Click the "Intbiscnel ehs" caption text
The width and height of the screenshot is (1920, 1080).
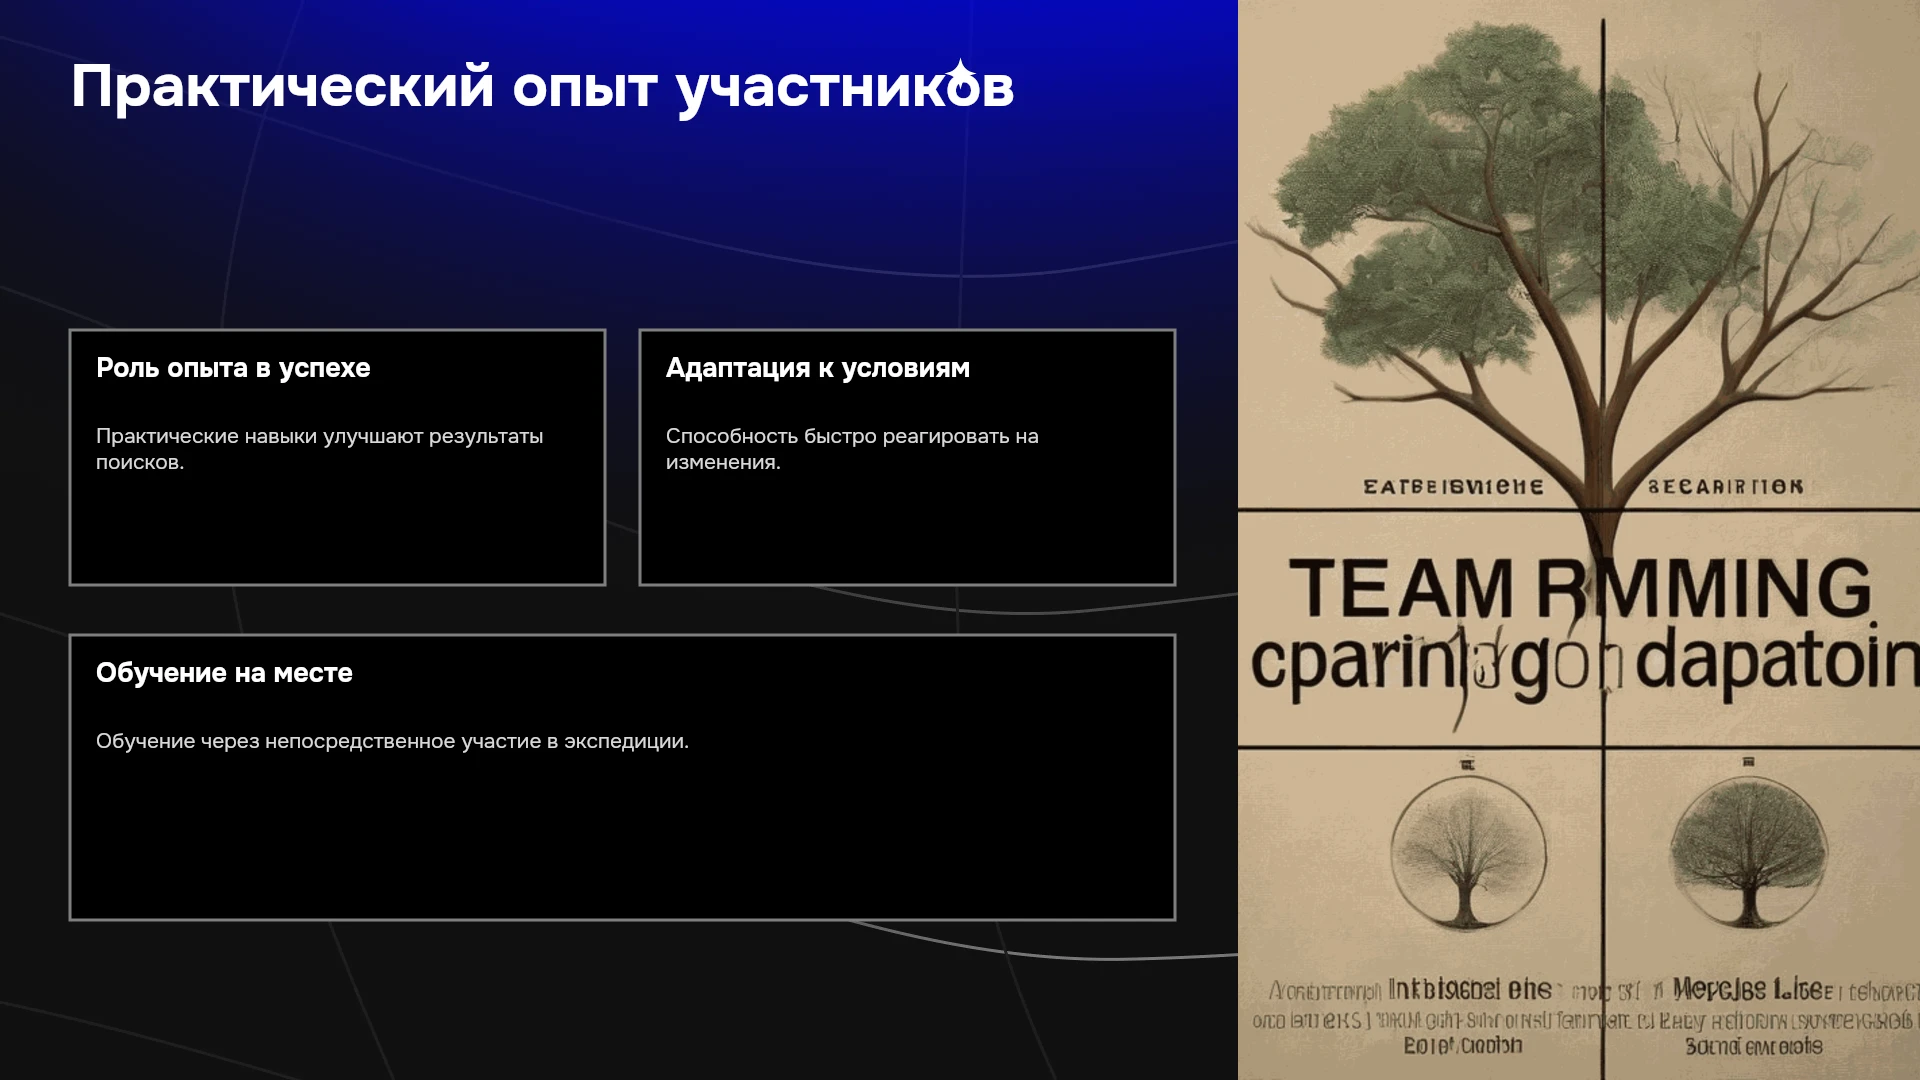coord(1470,990)
